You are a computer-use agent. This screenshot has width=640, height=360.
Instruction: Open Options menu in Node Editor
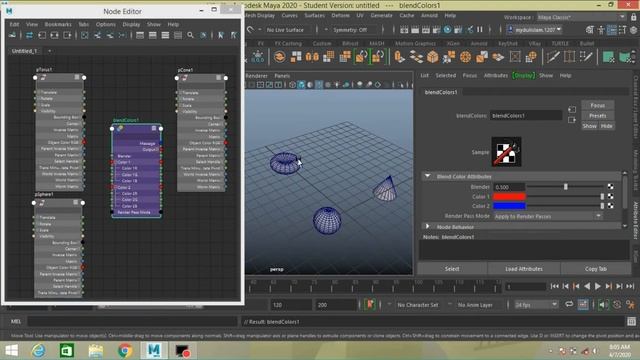[x=106, y=24]
